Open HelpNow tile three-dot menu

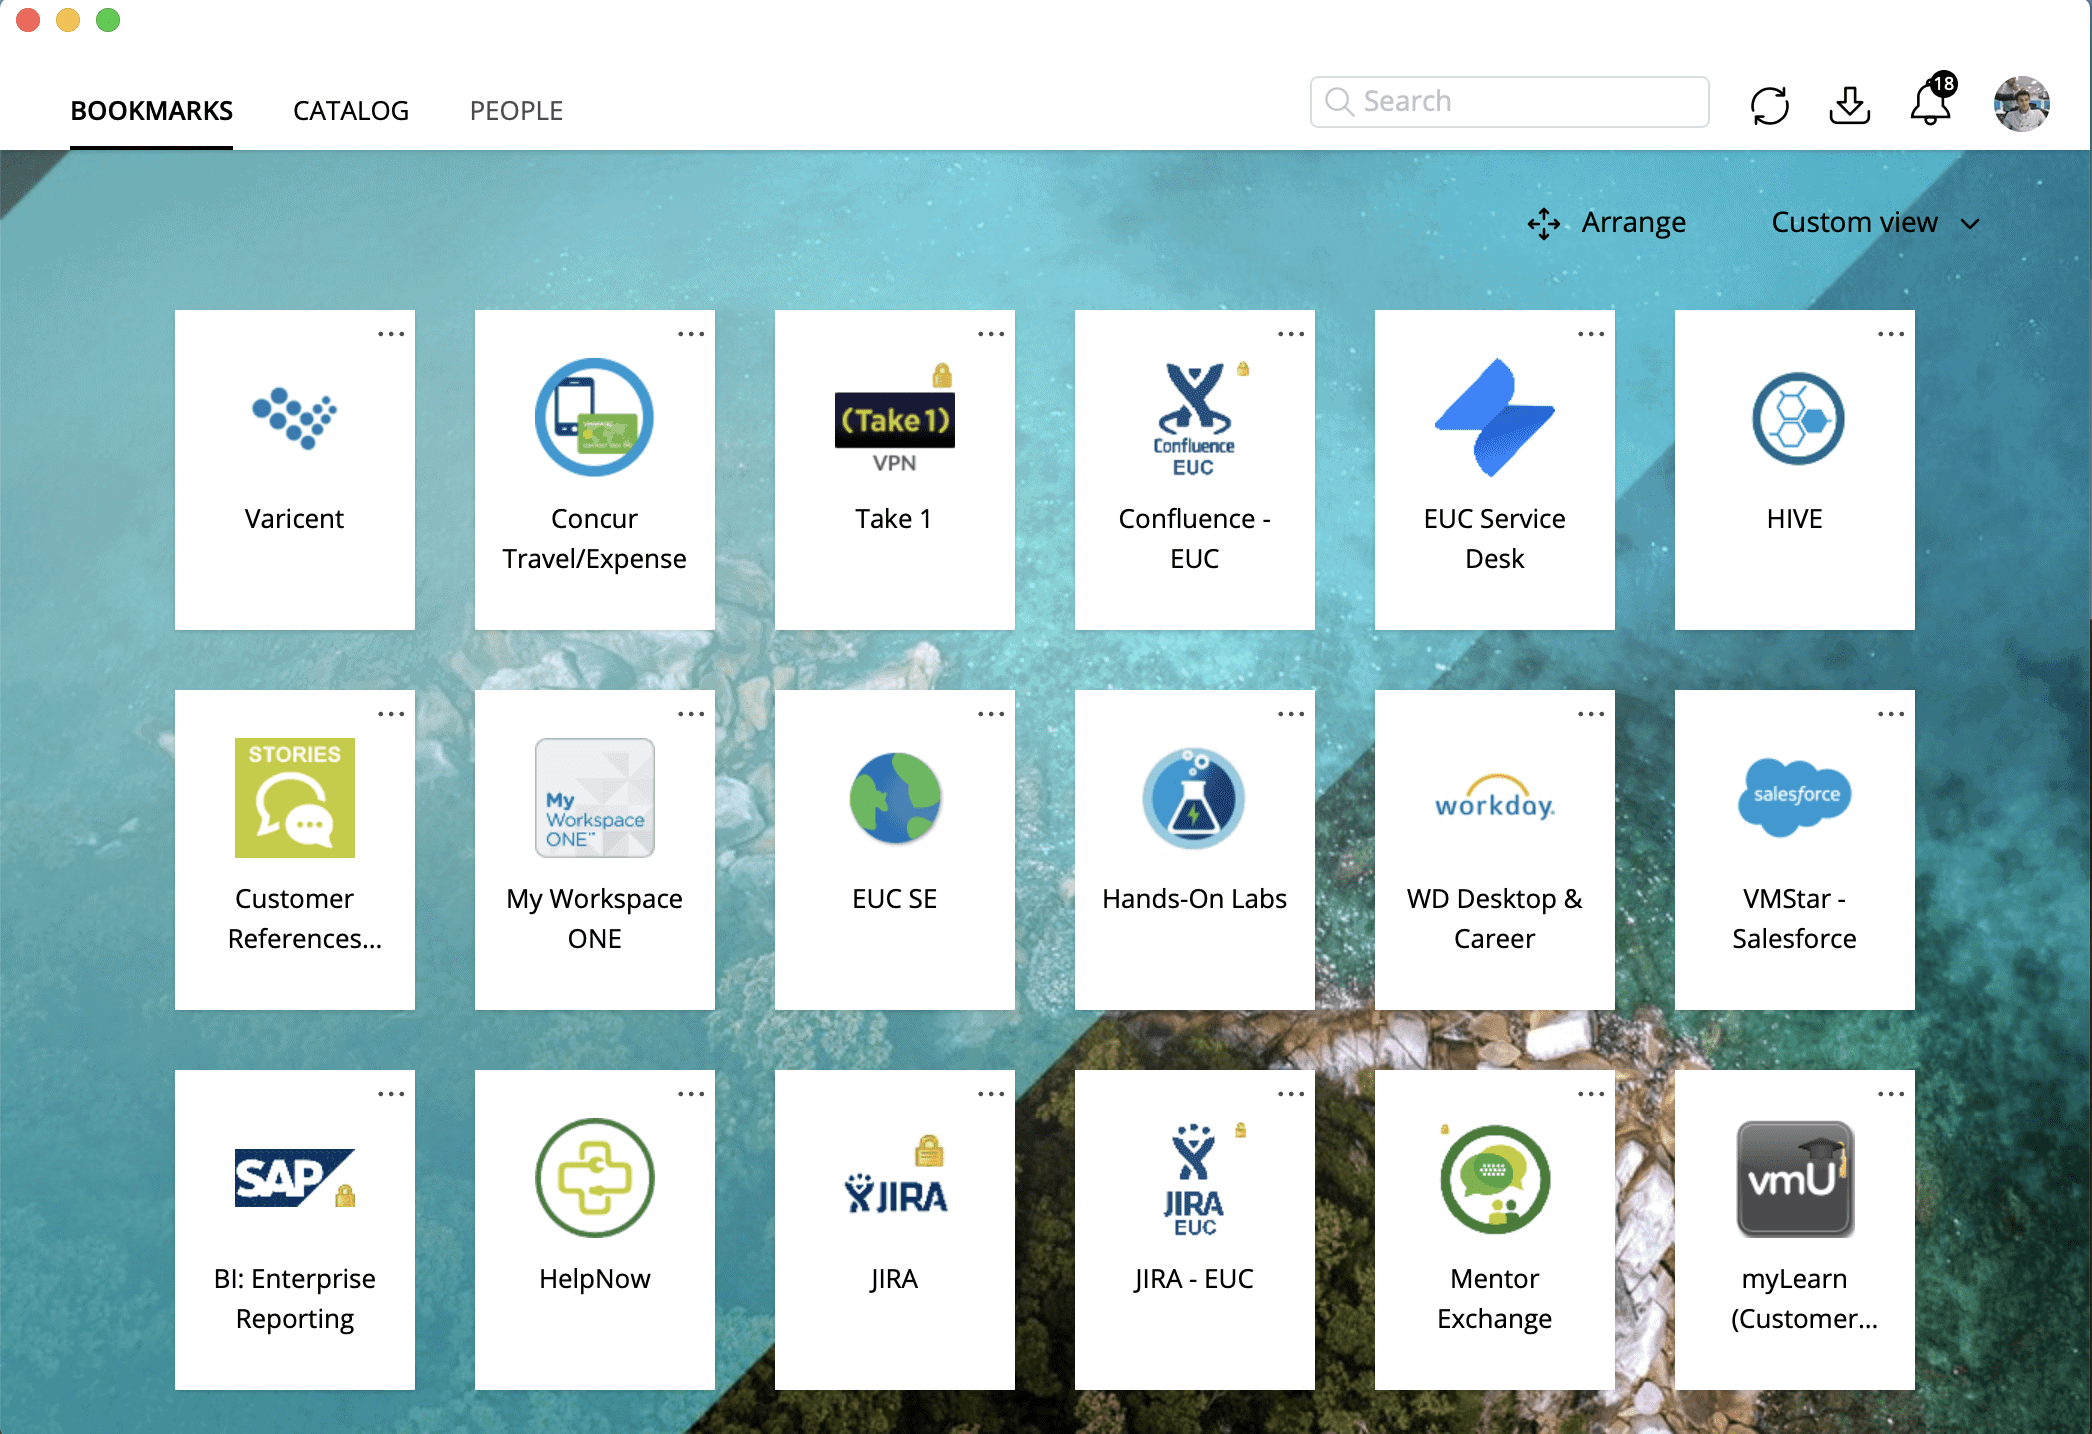tap(691, 1094)
